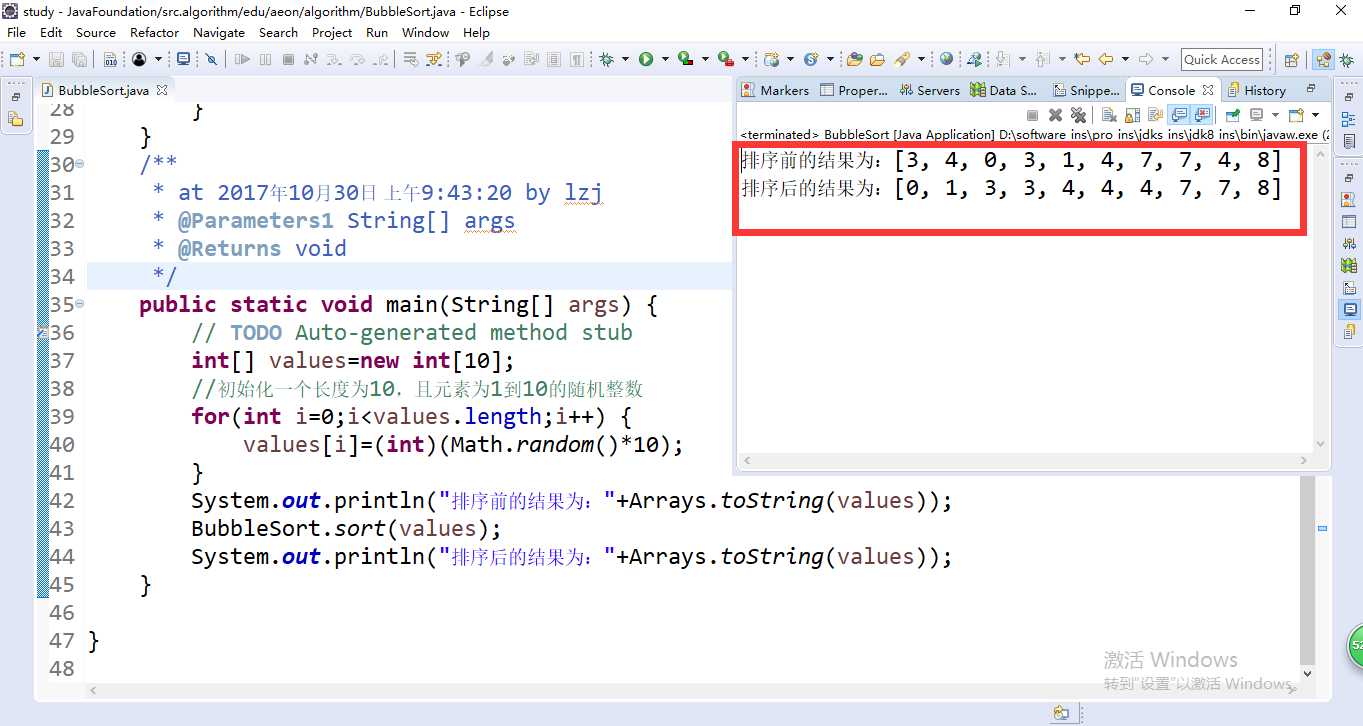Toggle Show Console on standard output change
Viewport: 1363px width, 726px height.
(x=1179, y=114)
